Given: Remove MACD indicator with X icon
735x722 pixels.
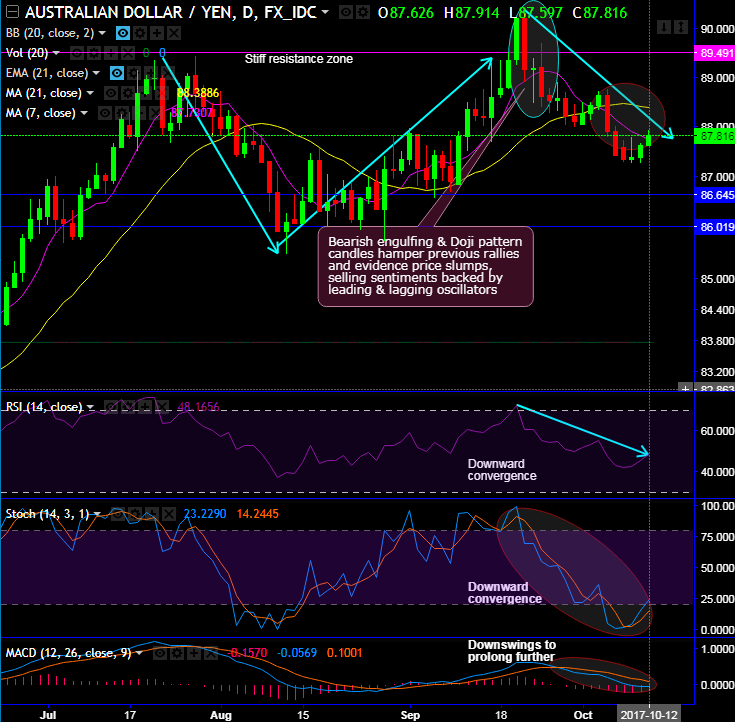Looking at the screenshot, I should [x=210, y=653].
